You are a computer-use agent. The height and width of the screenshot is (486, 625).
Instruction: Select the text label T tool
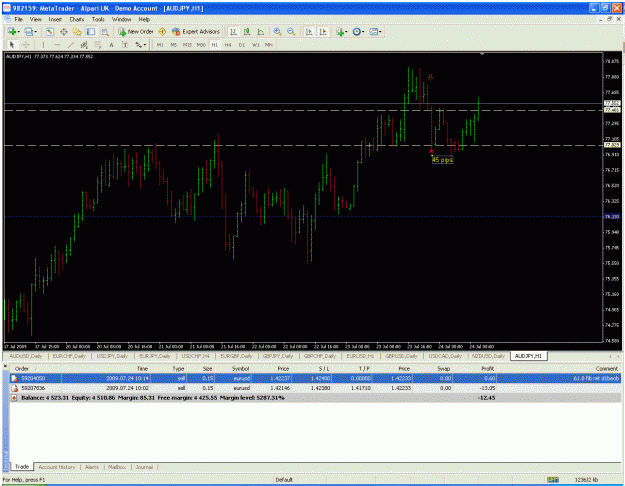(125, 45)
